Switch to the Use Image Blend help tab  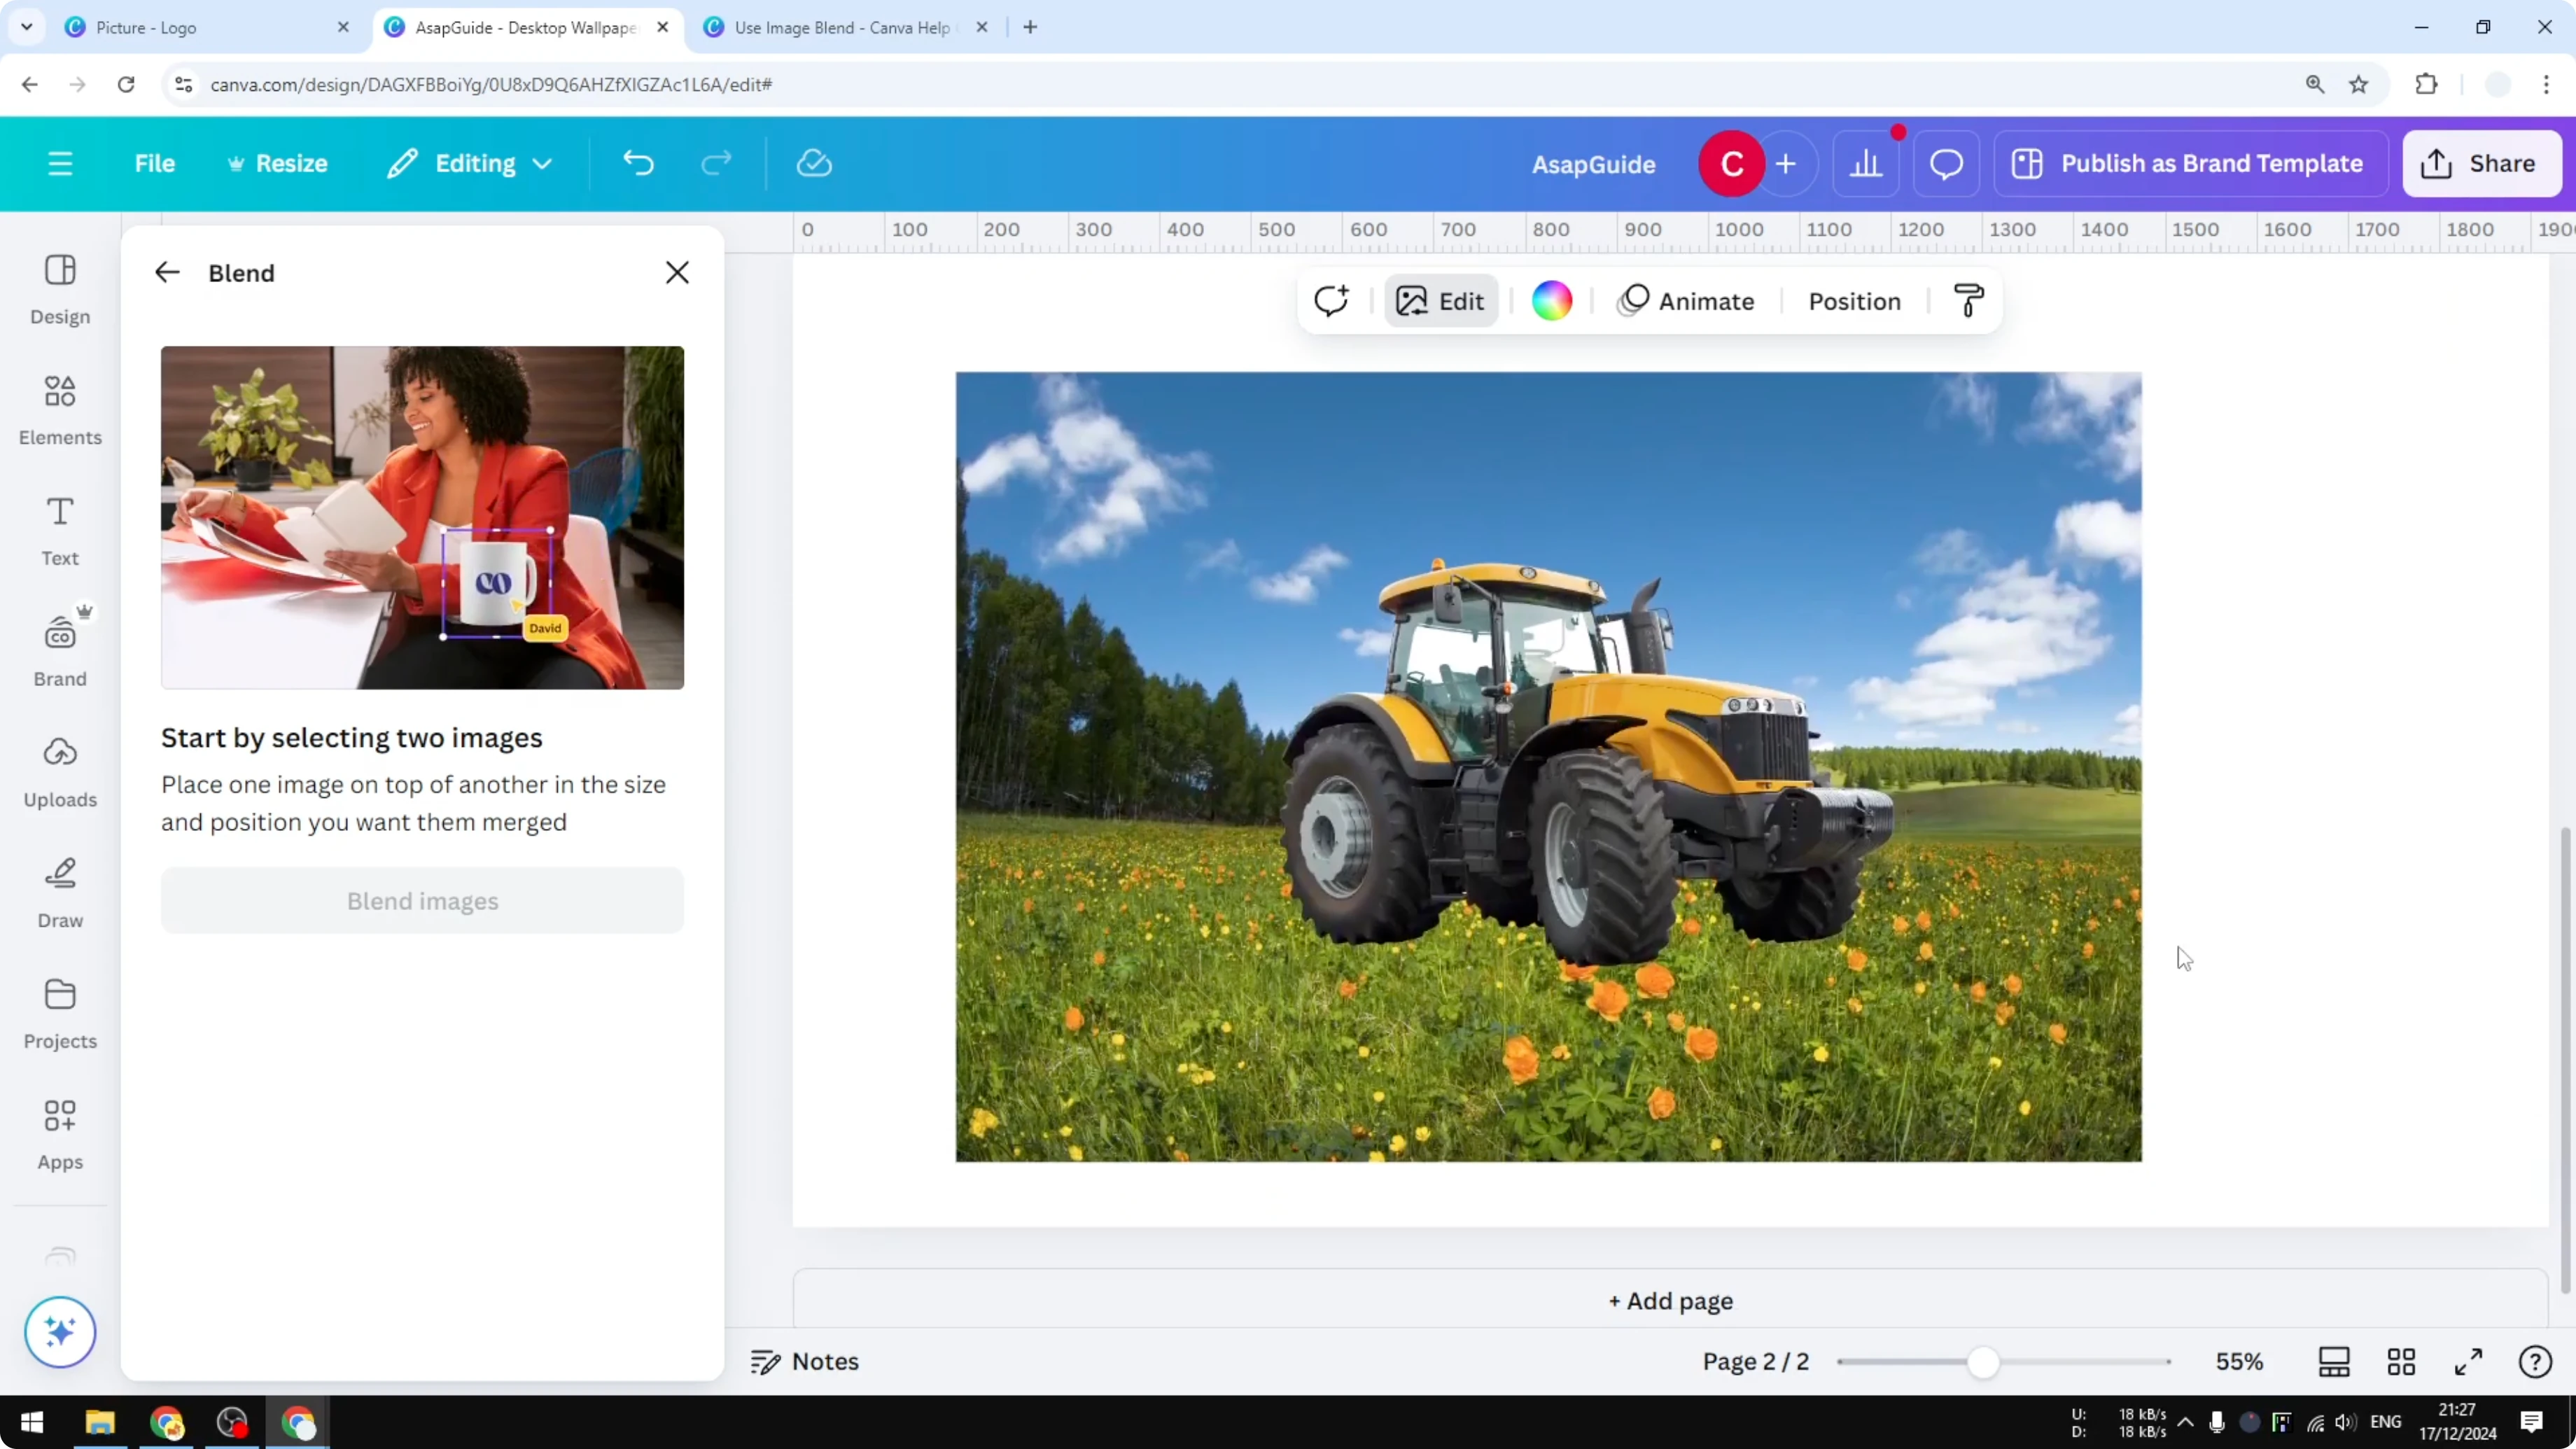pyautogui.click(x=840, y=27)
